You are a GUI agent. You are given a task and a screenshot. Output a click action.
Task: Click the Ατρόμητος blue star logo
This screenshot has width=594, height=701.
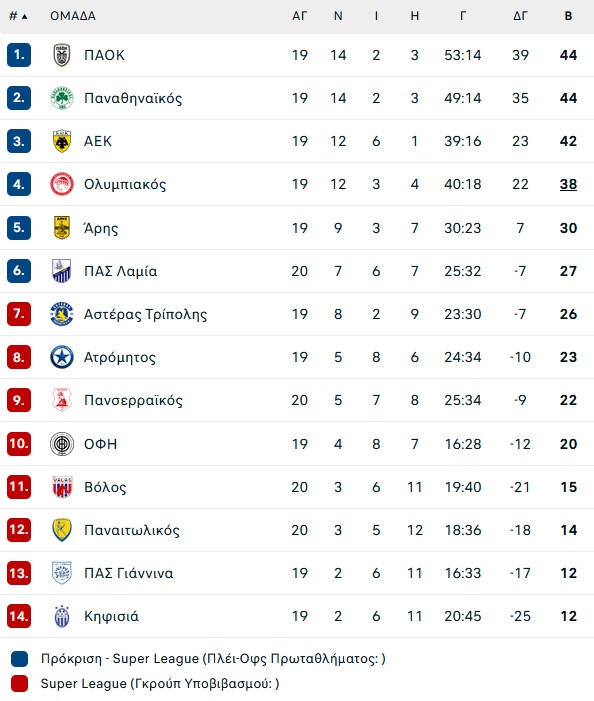point(62,357)
